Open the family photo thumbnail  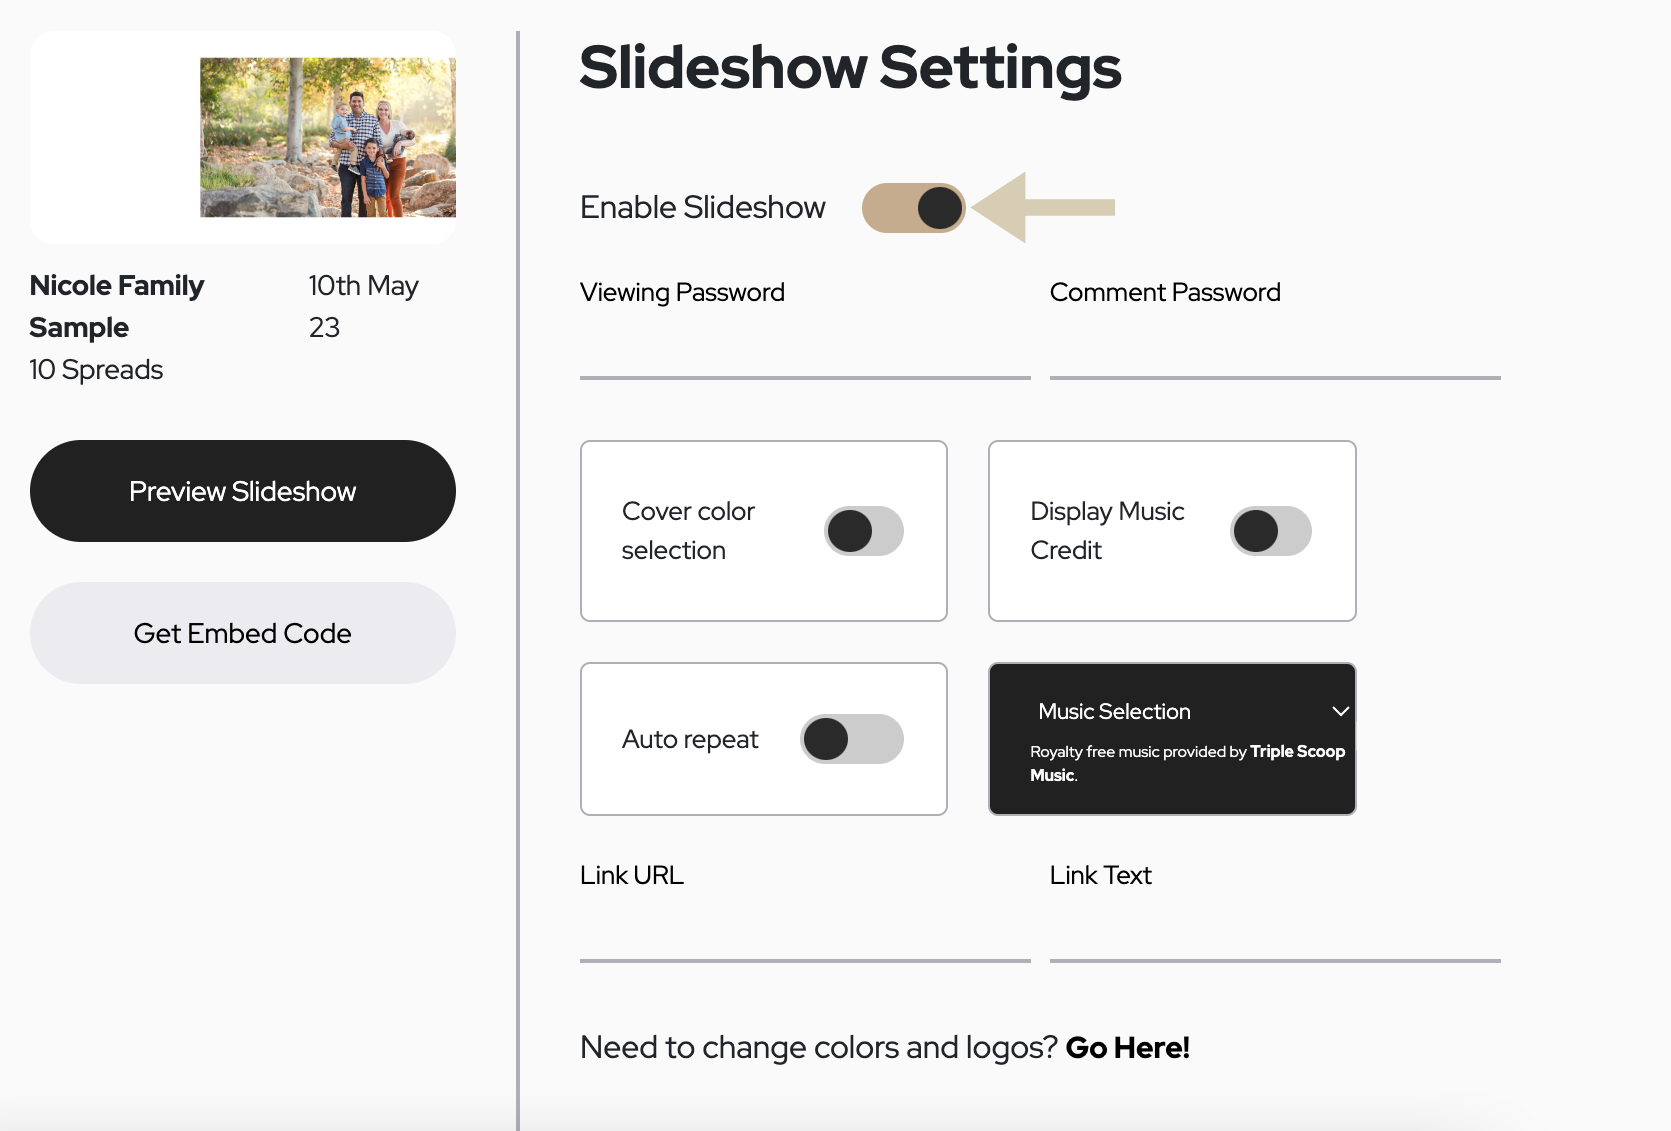(x=328, y=137)
